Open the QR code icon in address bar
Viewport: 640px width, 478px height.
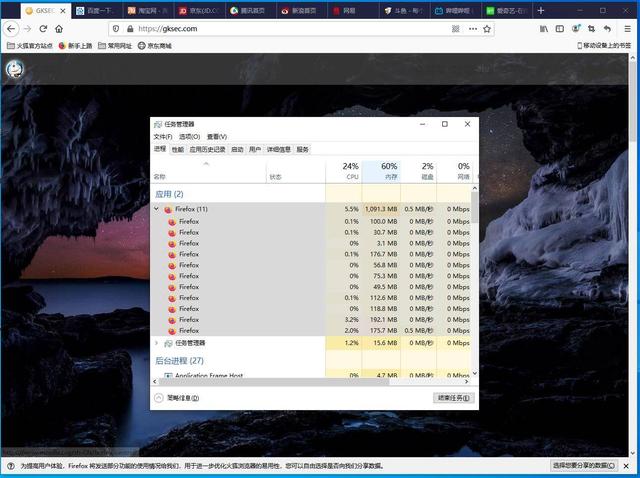[456, 29]
